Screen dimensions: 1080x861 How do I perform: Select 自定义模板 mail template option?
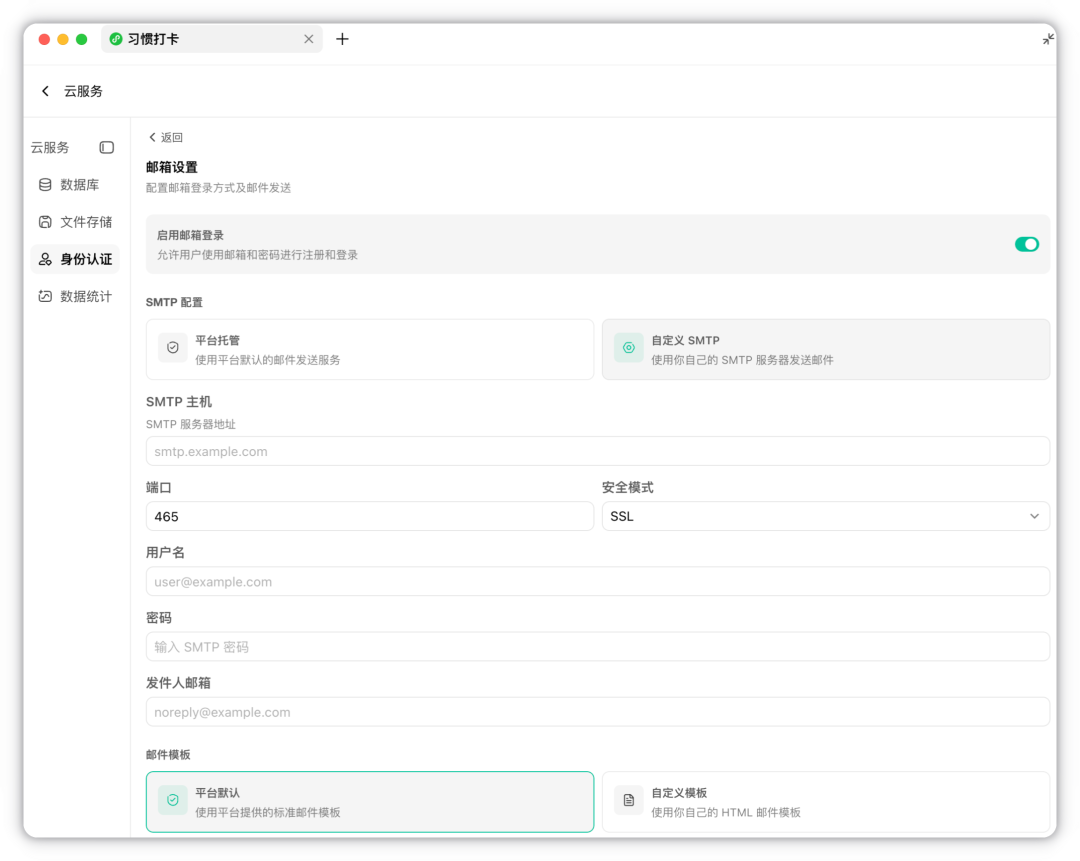tap(826, 802)
